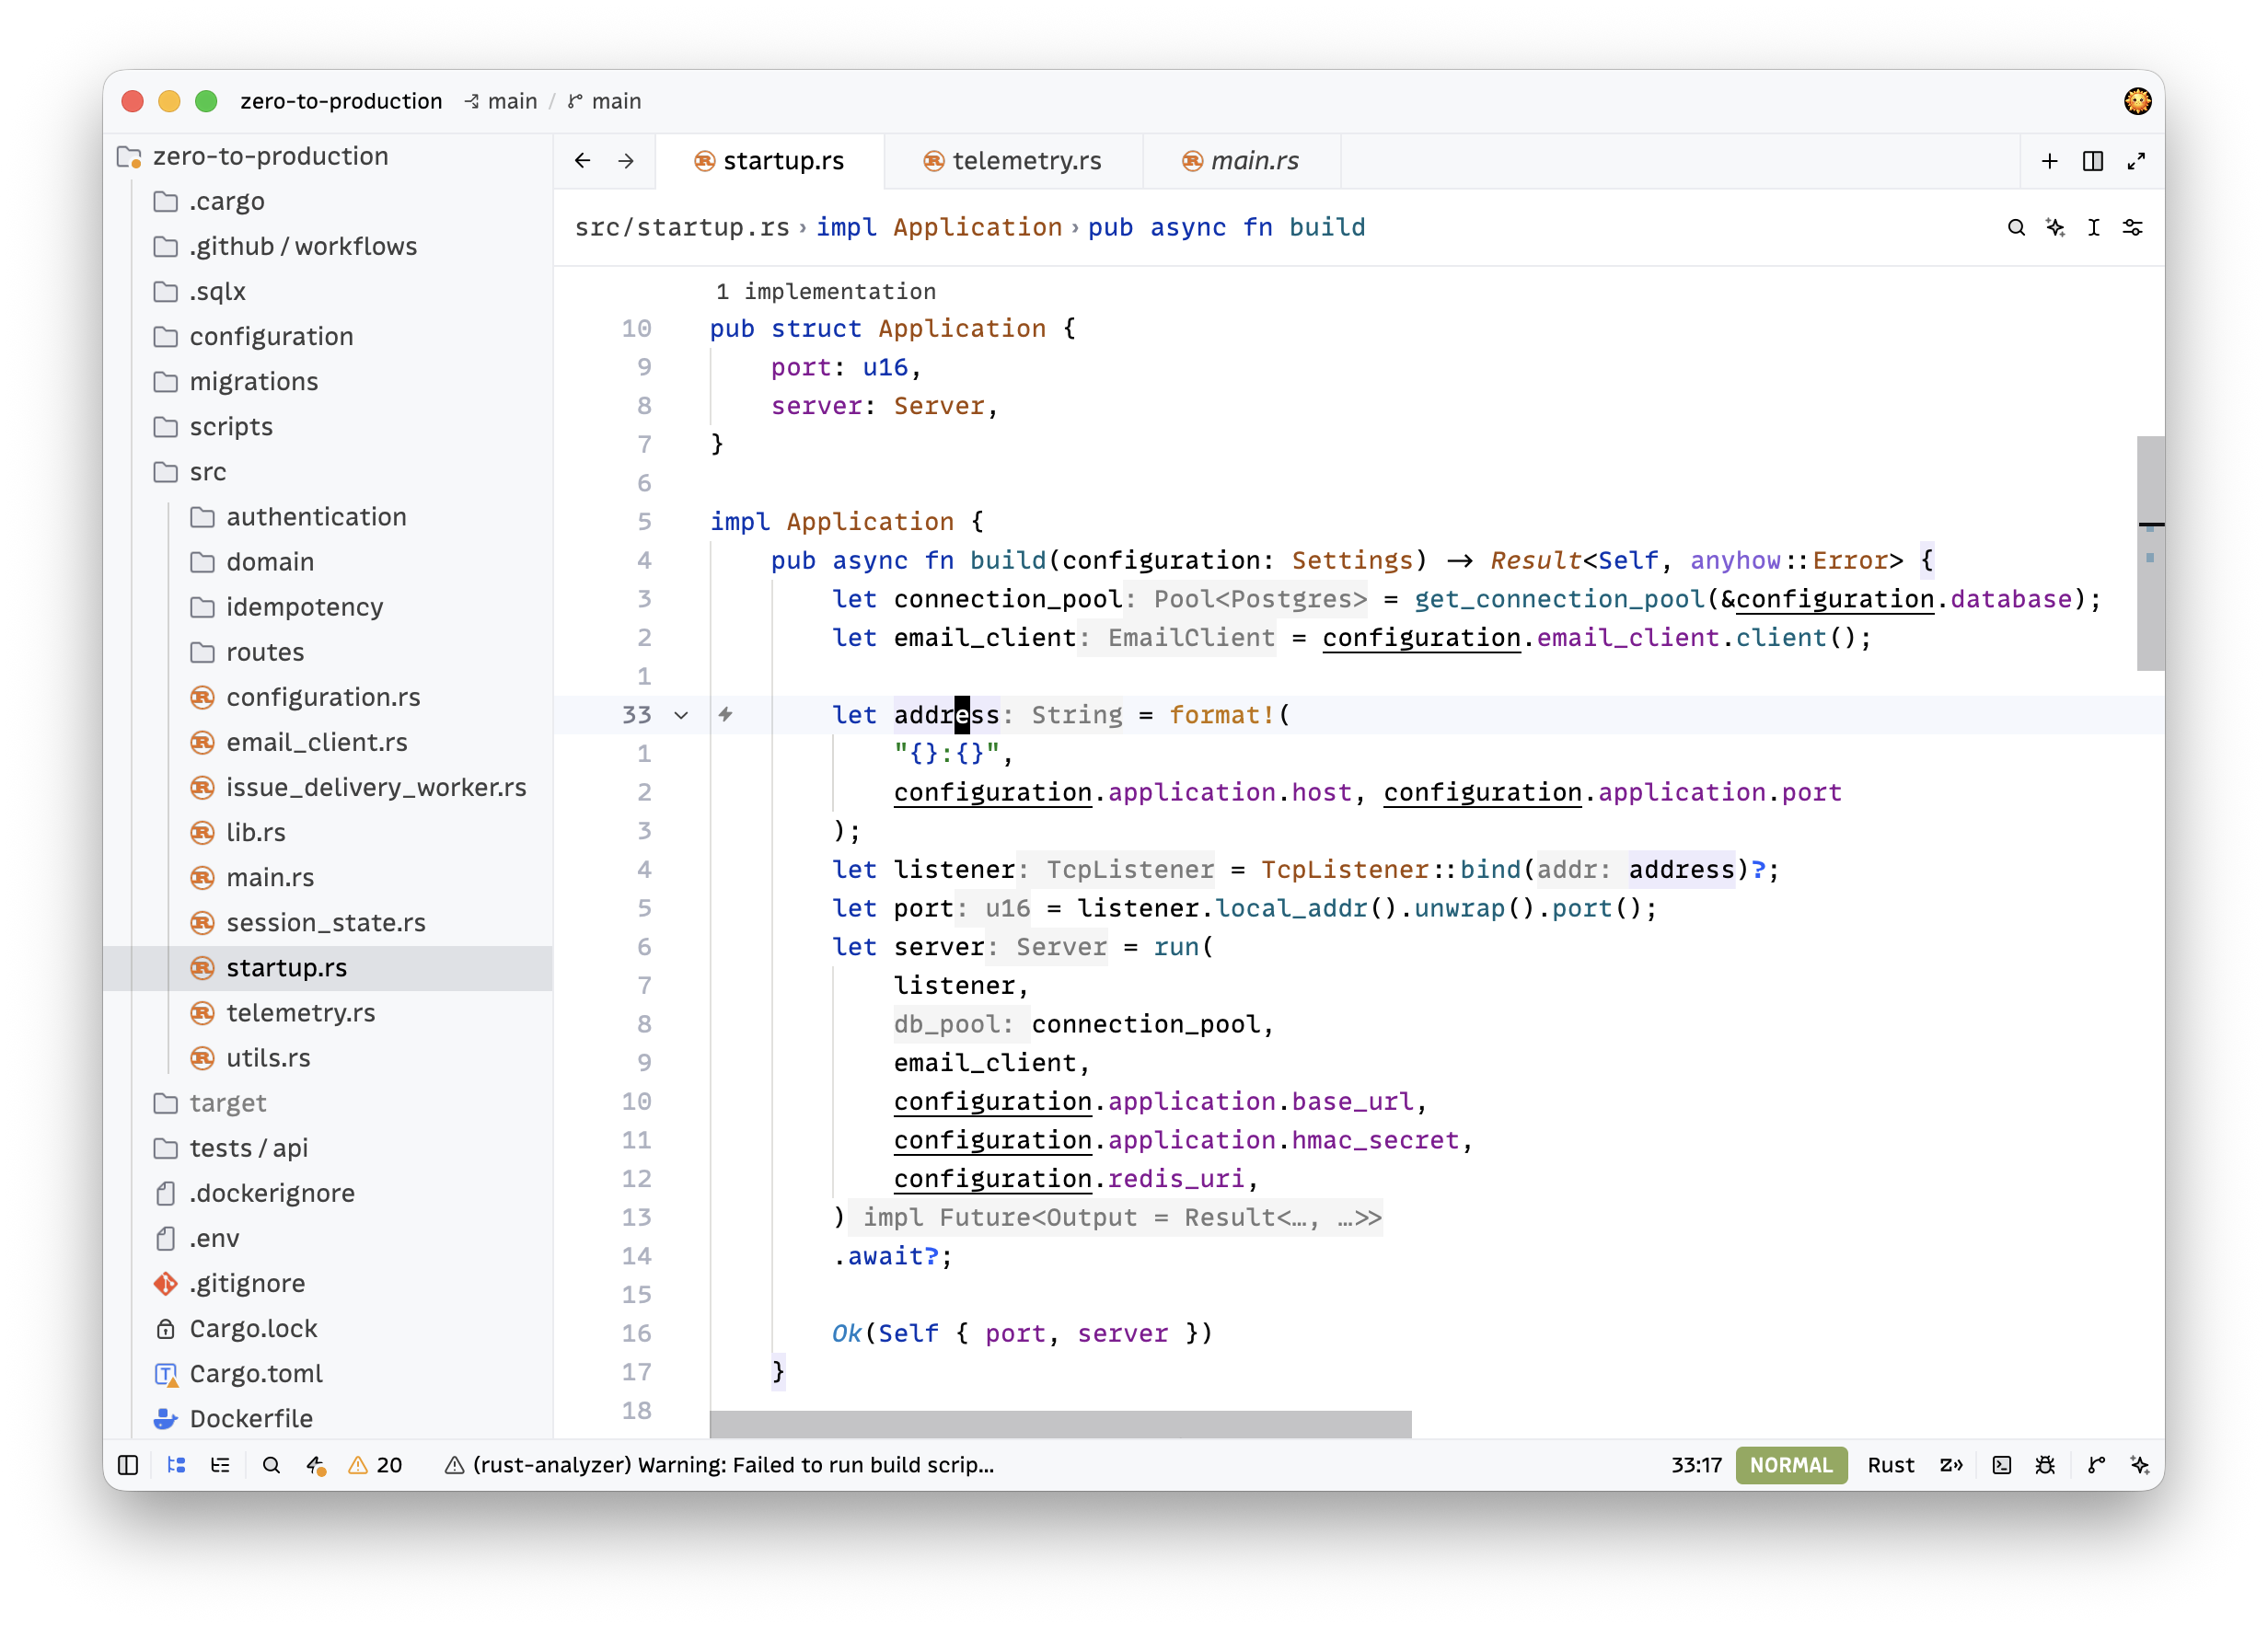
Task: Click the text cursor selections icon in toolbar
Action: pos(2093,227)
